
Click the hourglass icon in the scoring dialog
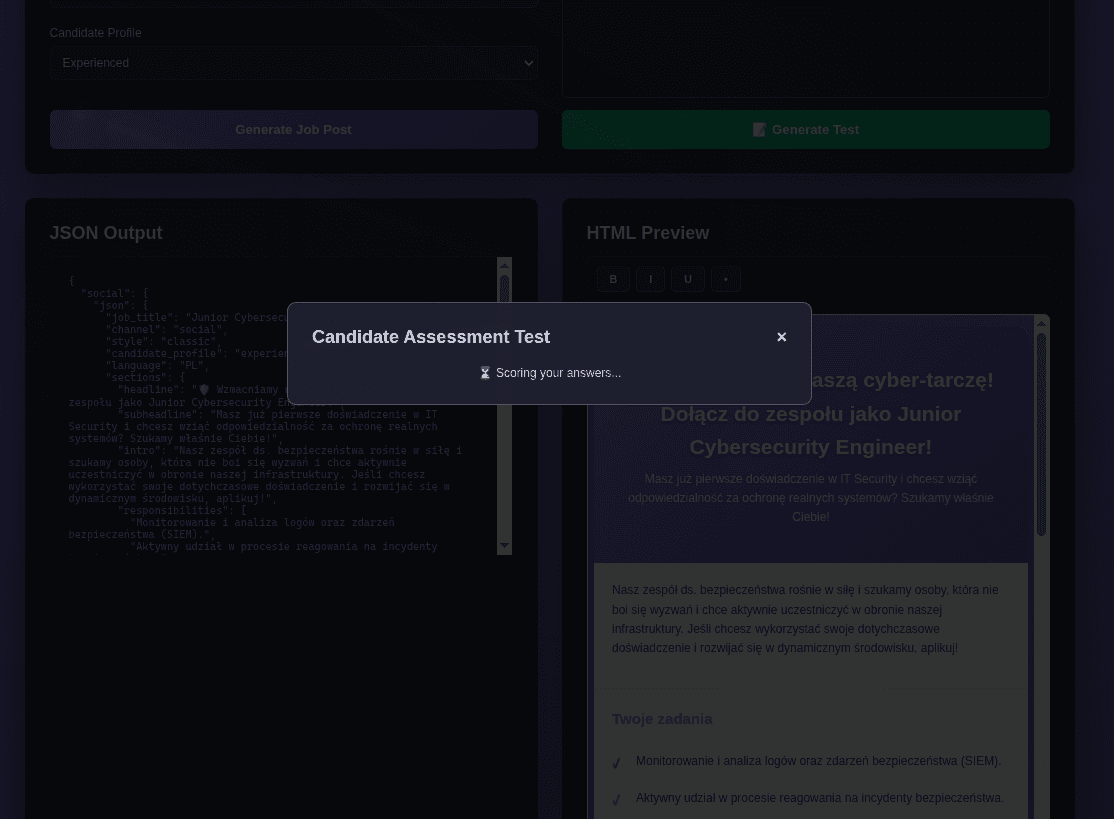coord(485,372)
